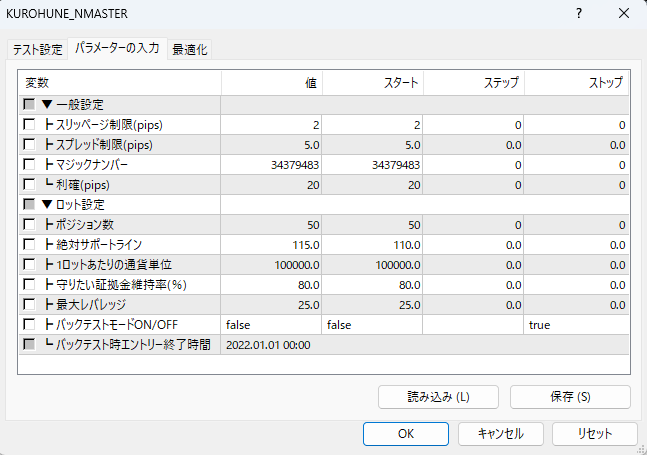647x455 pixels.
Task: Edit the 利確(pips) value field
Action: 272,185
